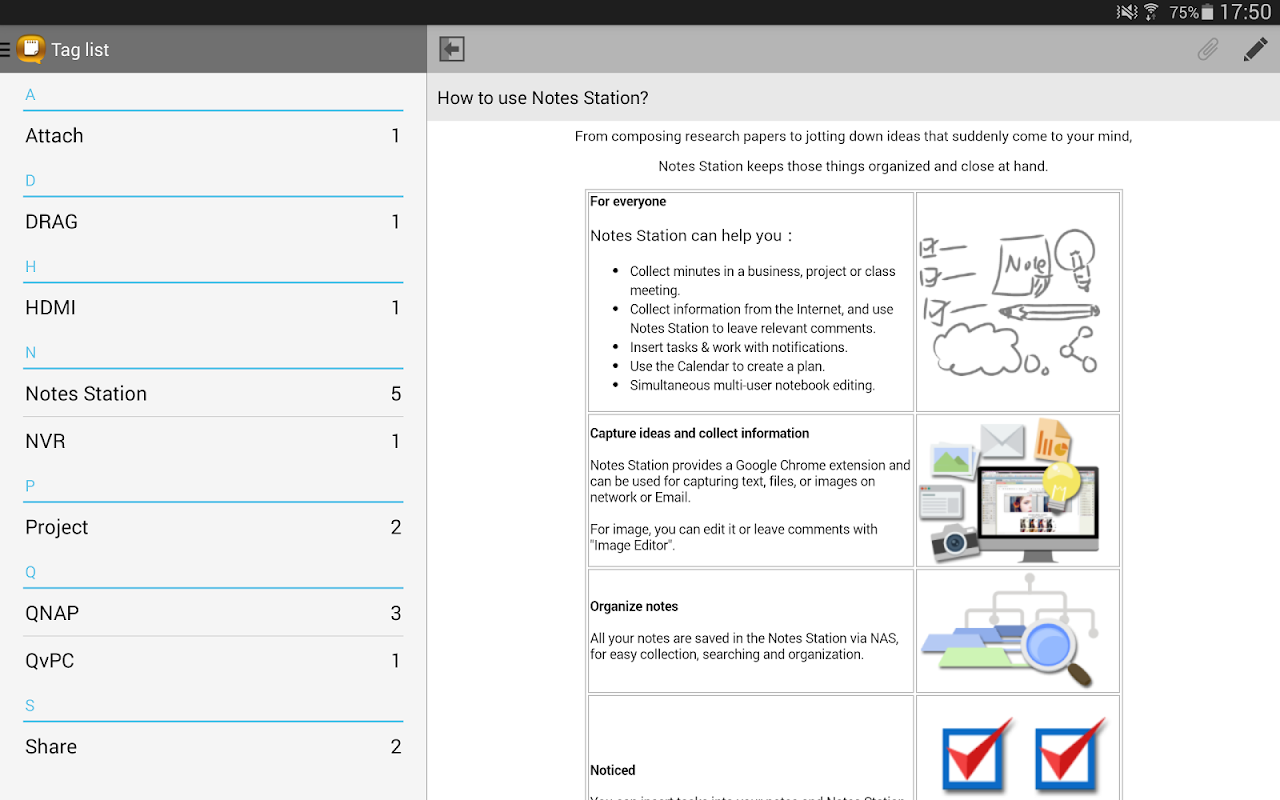The height and width of the screenshot is (800, 1280).
Task: Tap the section letter 'N' header
Action: 30,353
